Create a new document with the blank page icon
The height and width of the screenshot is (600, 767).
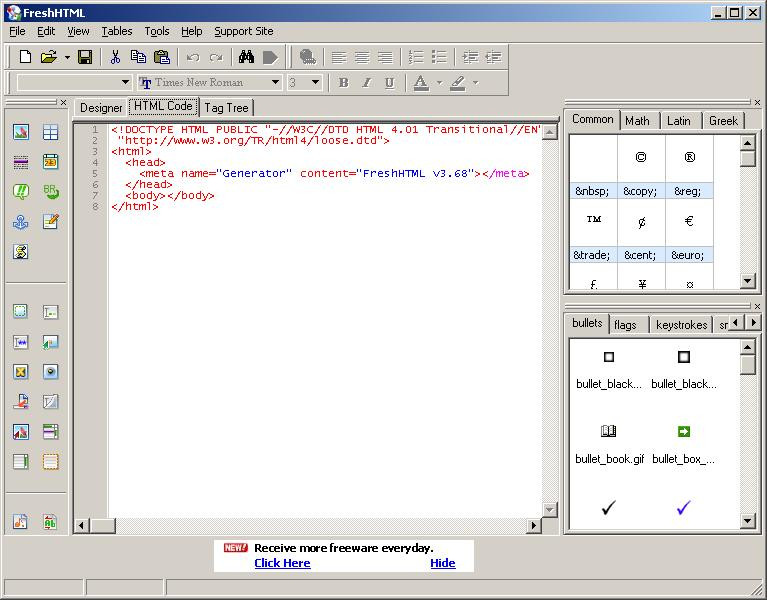(25, 57)
